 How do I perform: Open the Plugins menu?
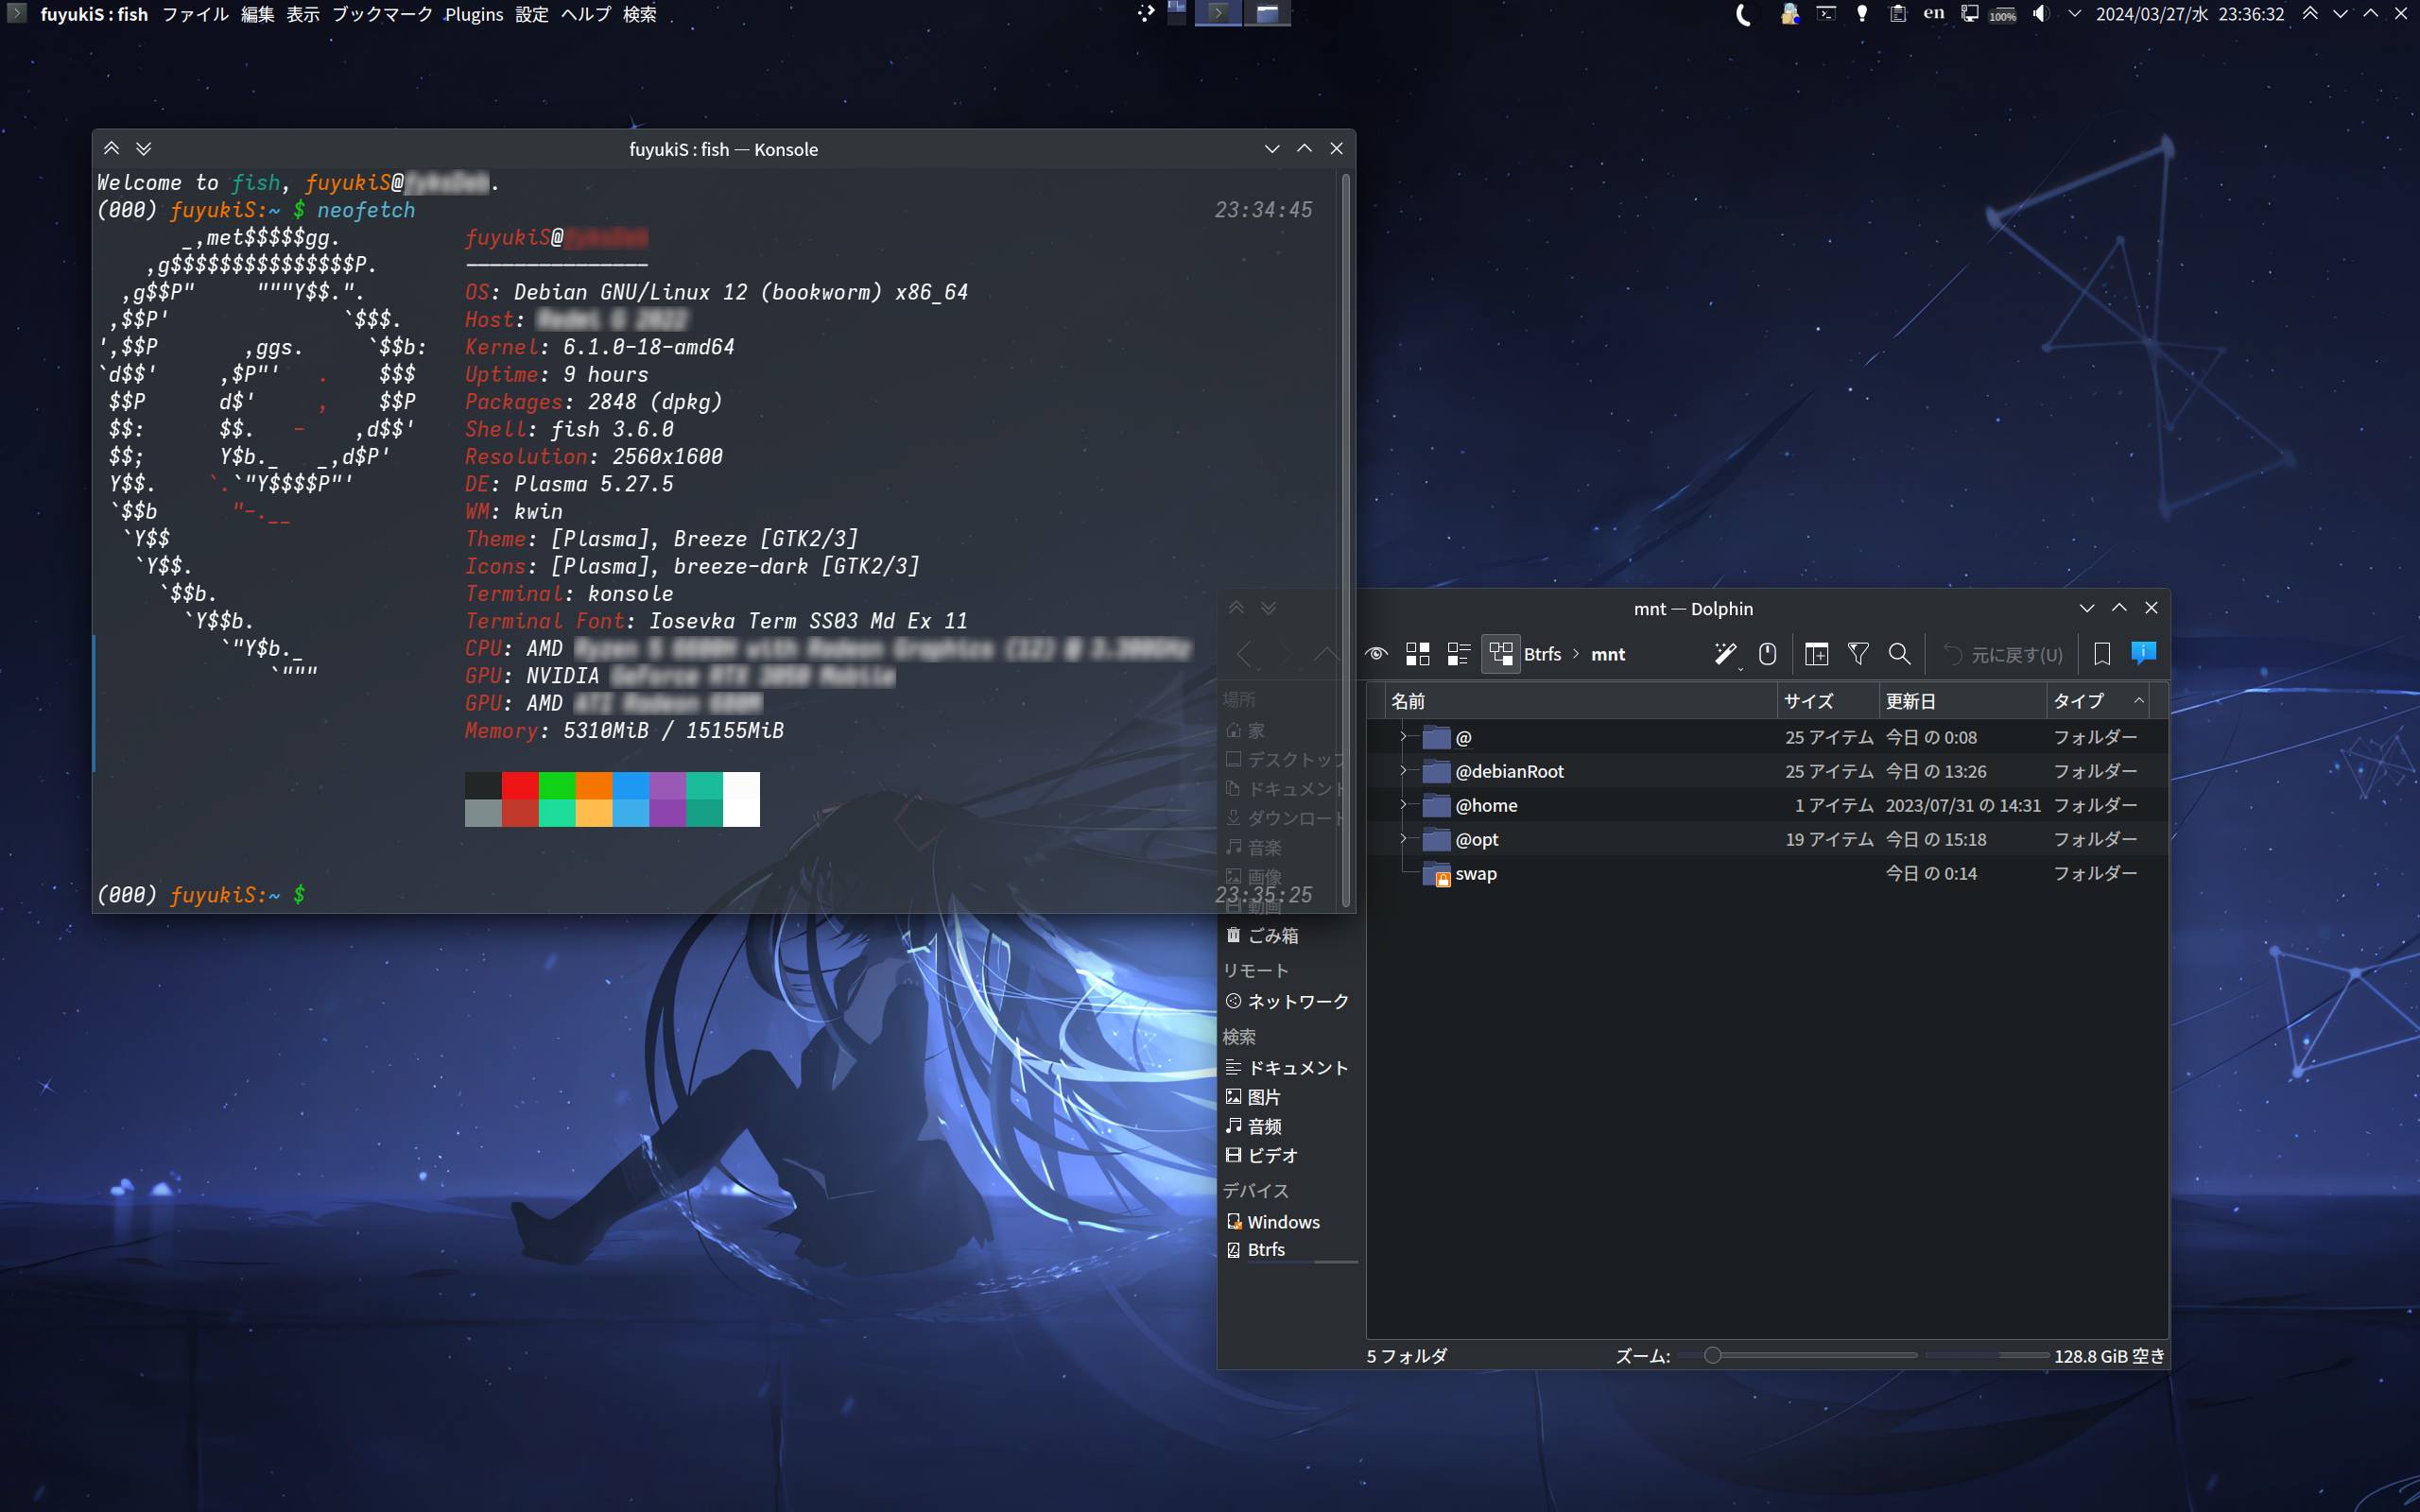[474, 14]
